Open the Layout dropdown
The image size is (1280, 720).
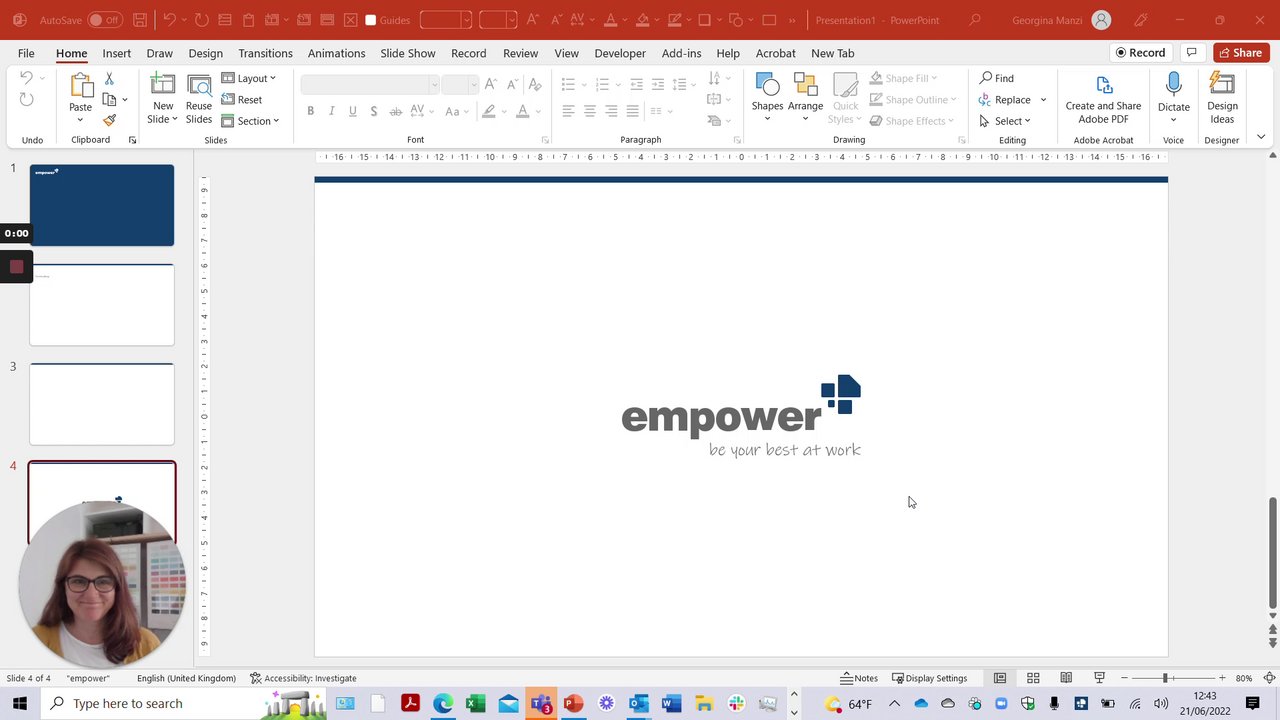coord(248,78)
